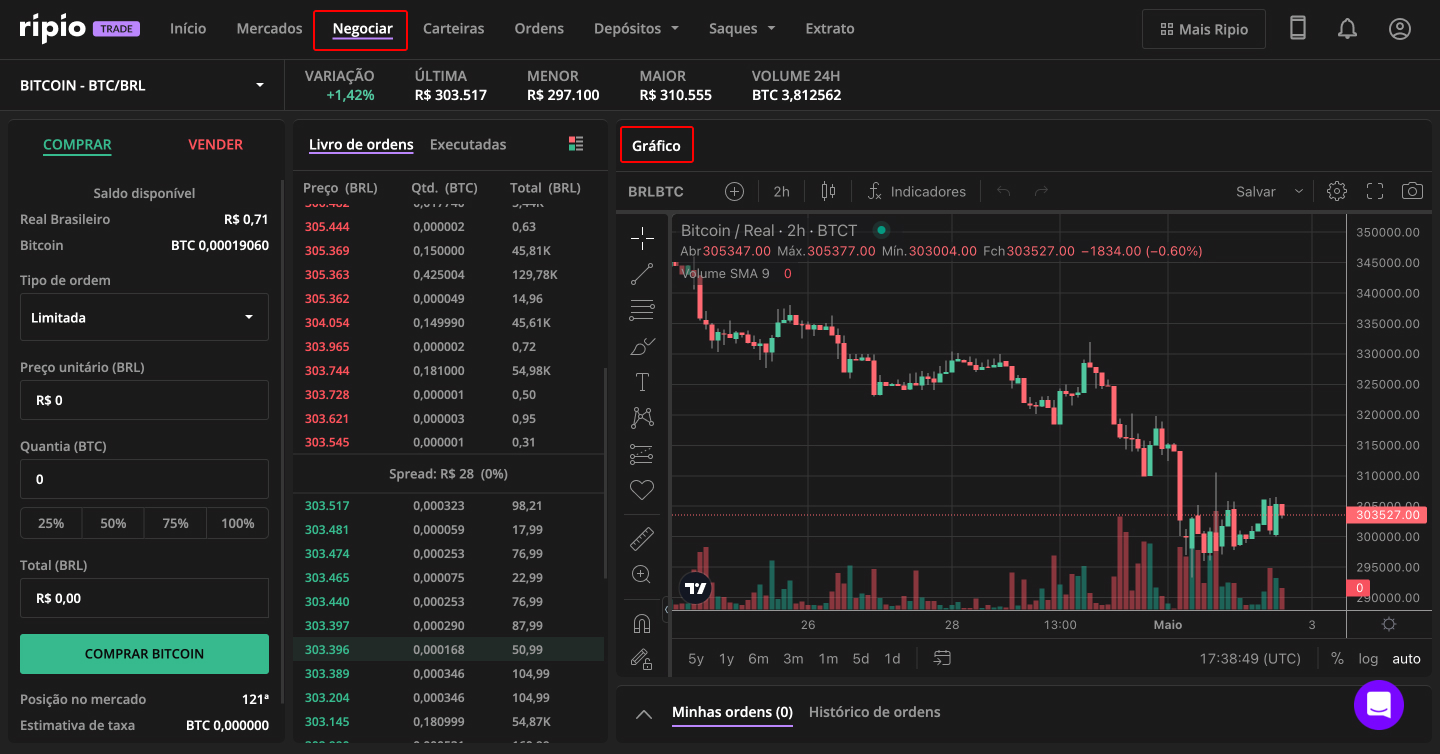Viewport: 1440px width, 754px height.
Task: Open the 2h interval selector
Action: pyautogui.click(x=781, y=191)
